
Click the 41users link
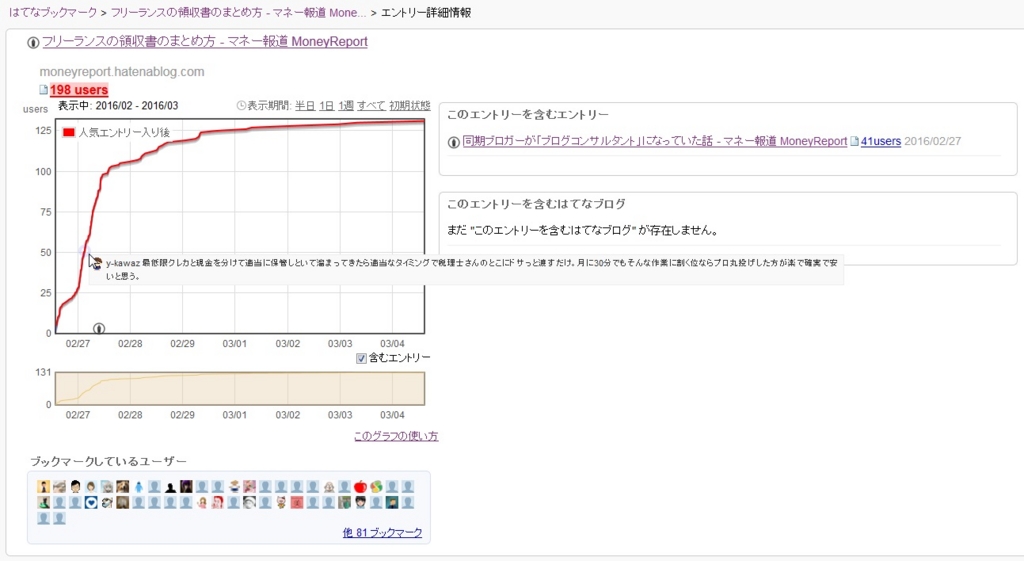(x=880, y=141)
